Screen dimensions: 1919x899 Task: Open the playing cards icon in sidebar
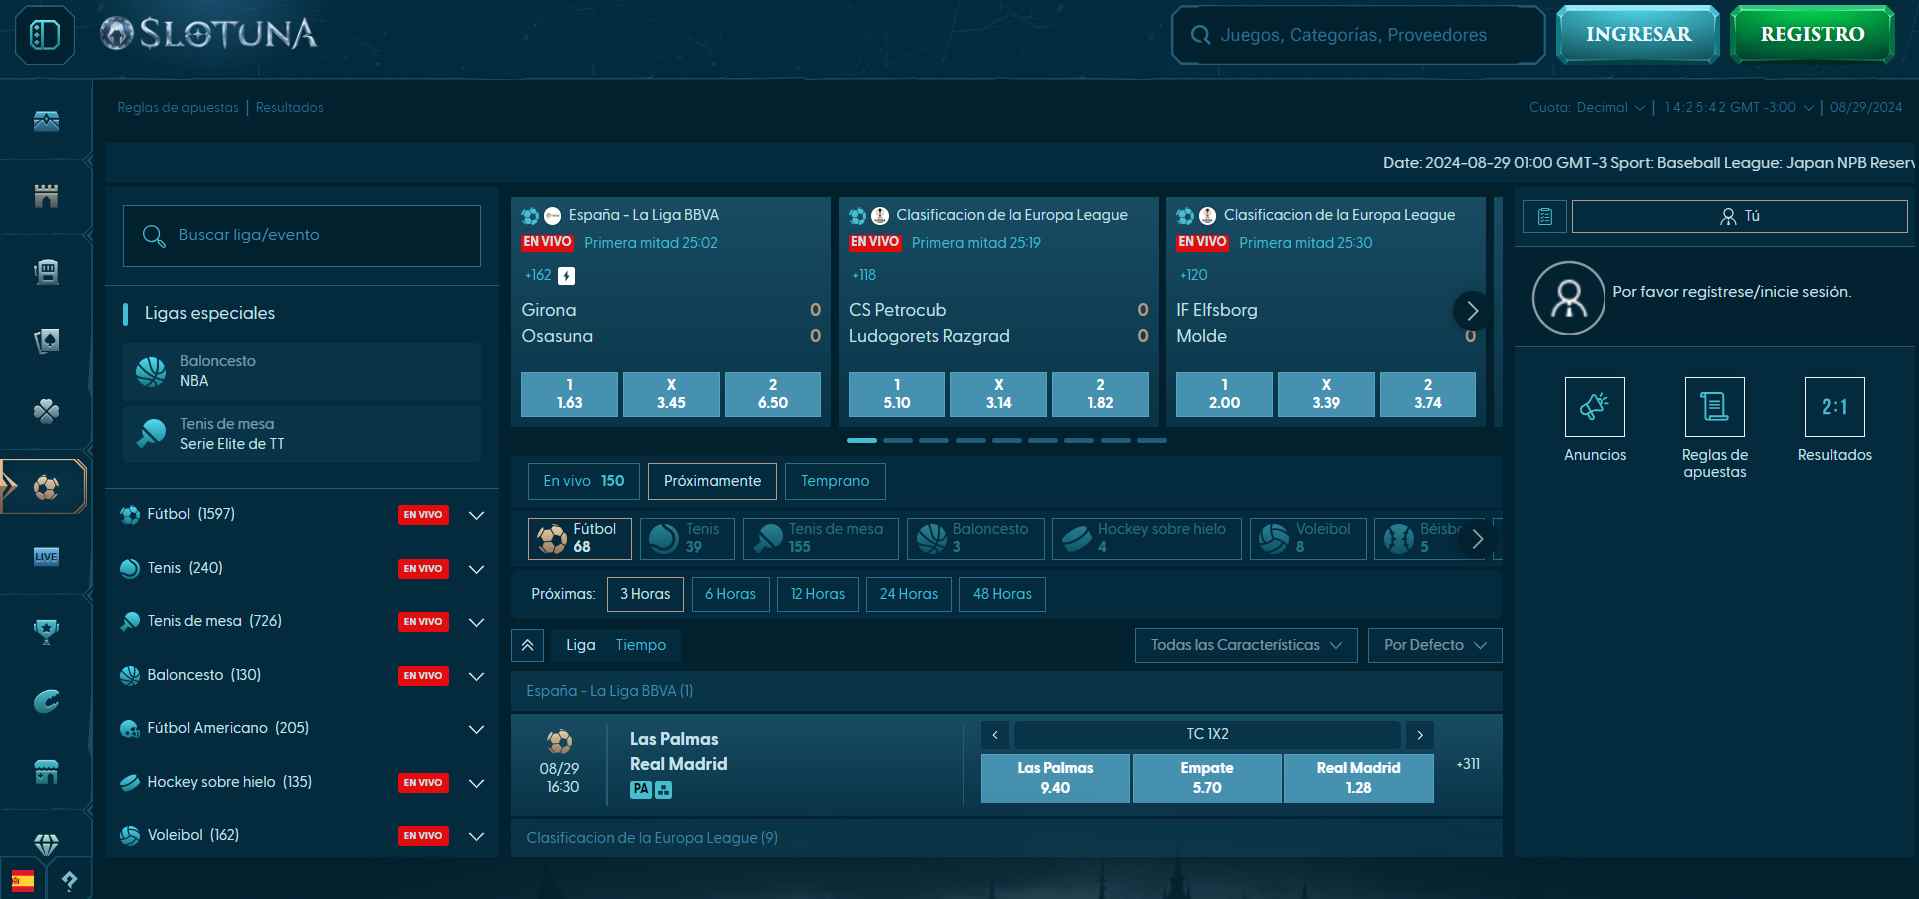pos(46,341)
